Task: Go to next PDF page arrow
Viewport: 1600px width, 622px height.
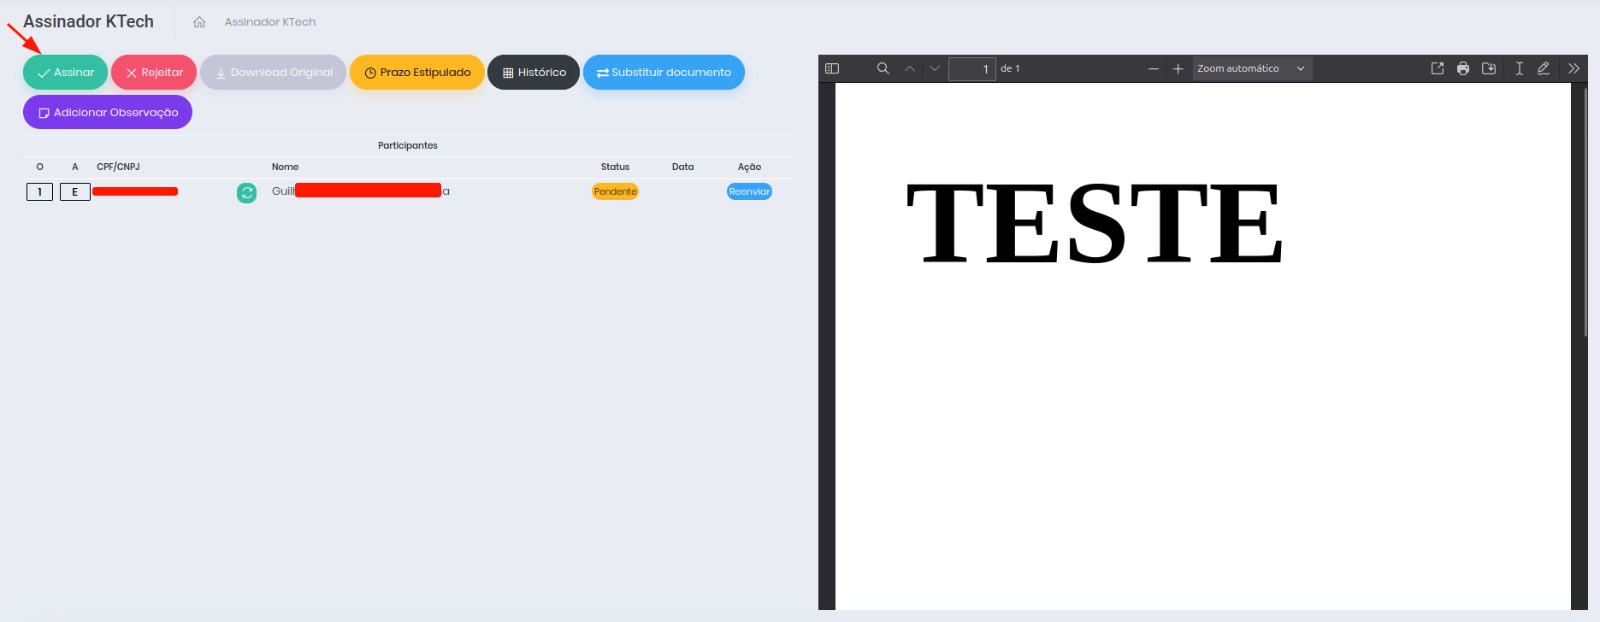Action: point(935,69)
